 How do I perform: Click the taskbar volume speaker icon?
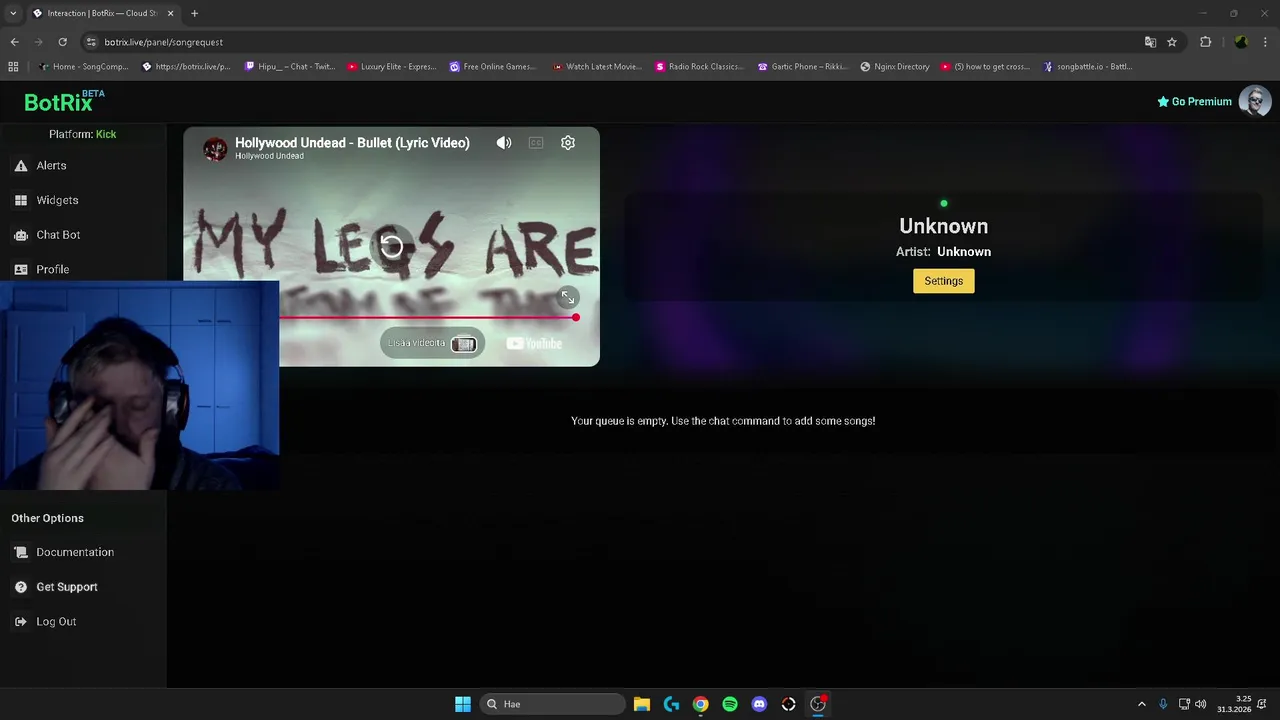(x=1200, y=704)
